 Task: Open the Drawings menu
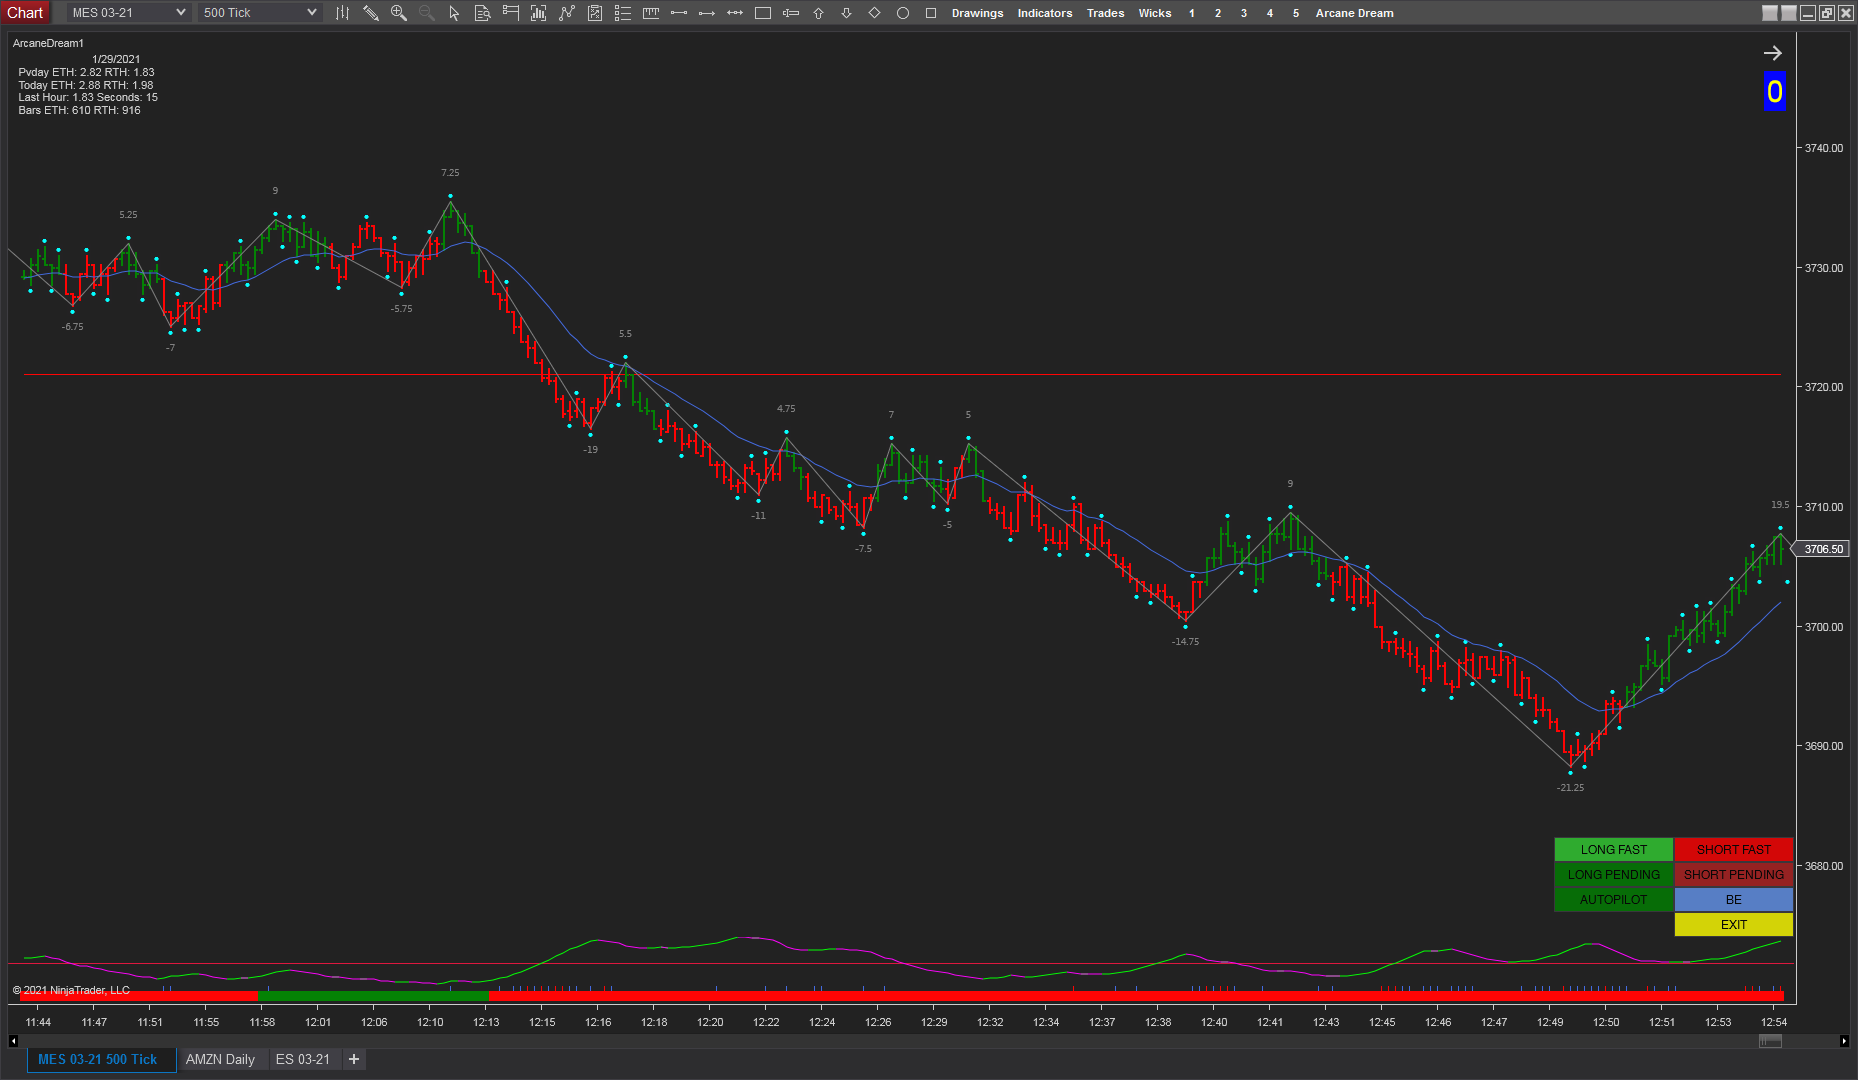[977, 13]
